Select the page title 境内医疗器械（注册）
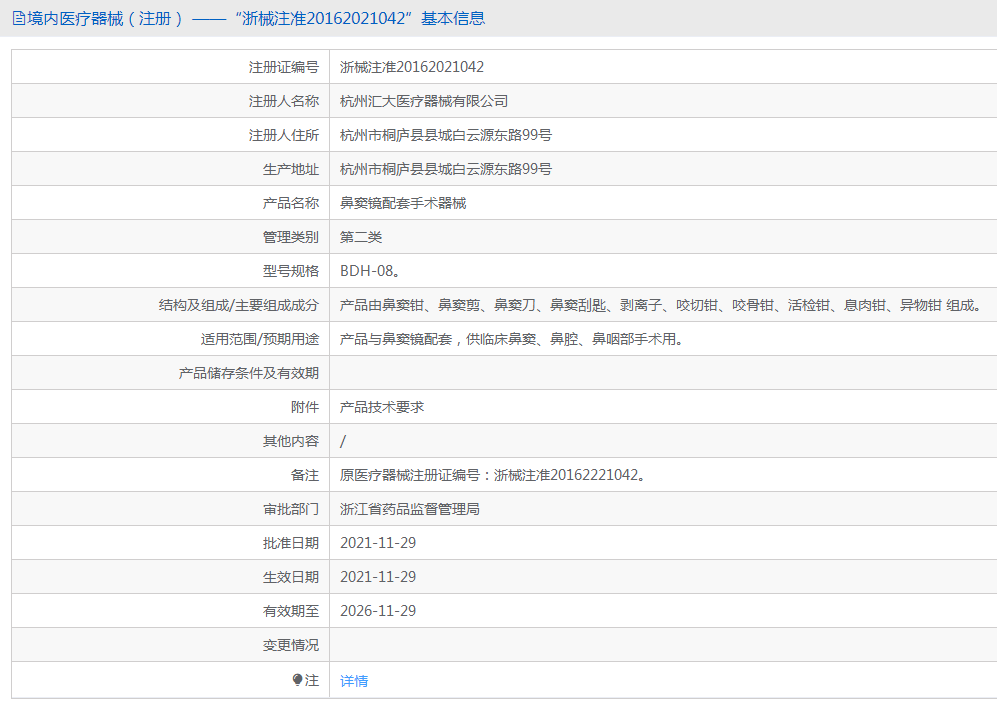 point(106,18)
